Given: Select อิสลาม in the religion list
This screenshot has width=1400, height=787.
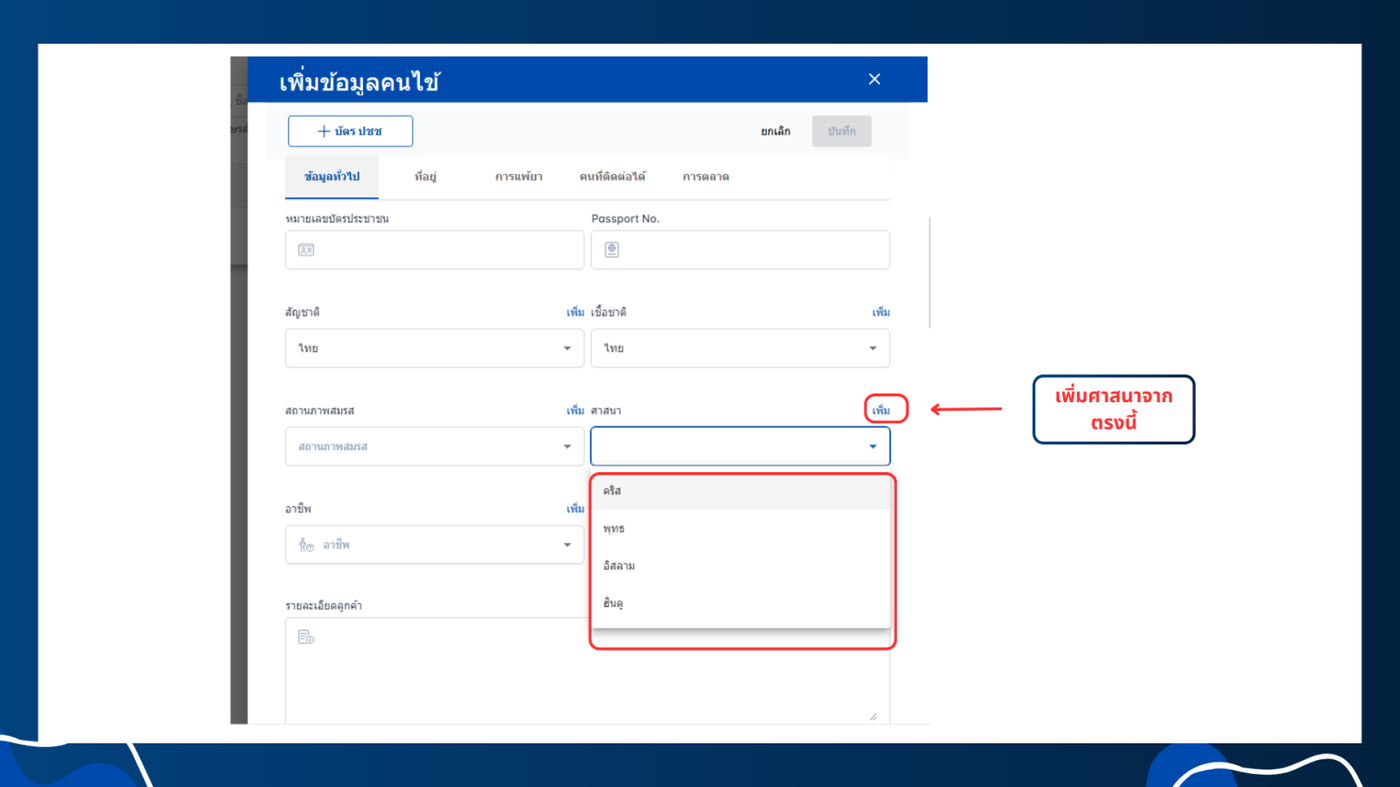Looking at the screenshot, I should pyautogui.click(x=740, y=566).
